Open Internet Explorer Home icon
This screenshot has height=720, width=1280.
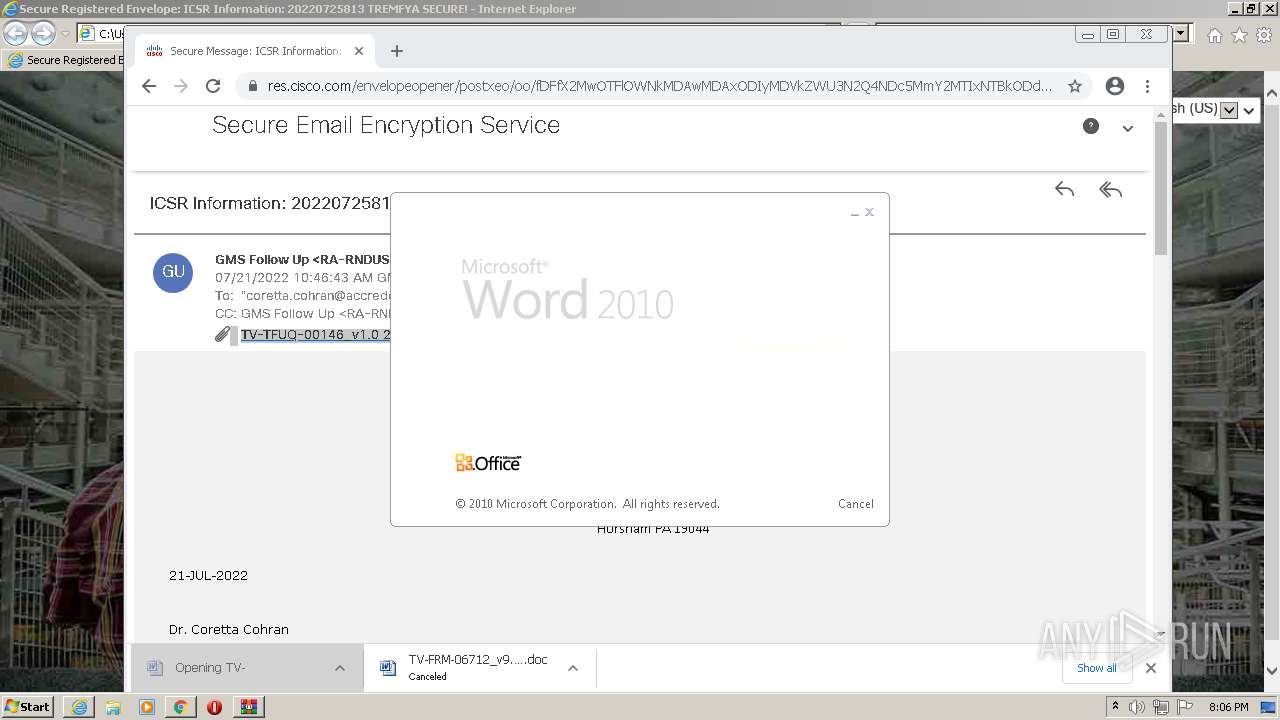[1215, 35]
